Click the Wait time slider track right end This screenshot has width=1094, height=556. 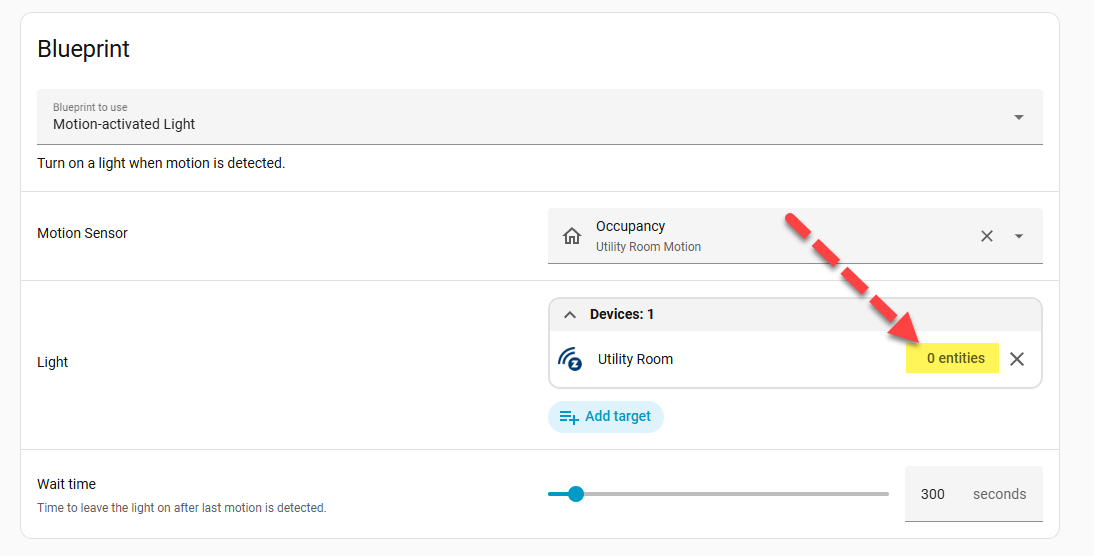[x=885, y=493]
